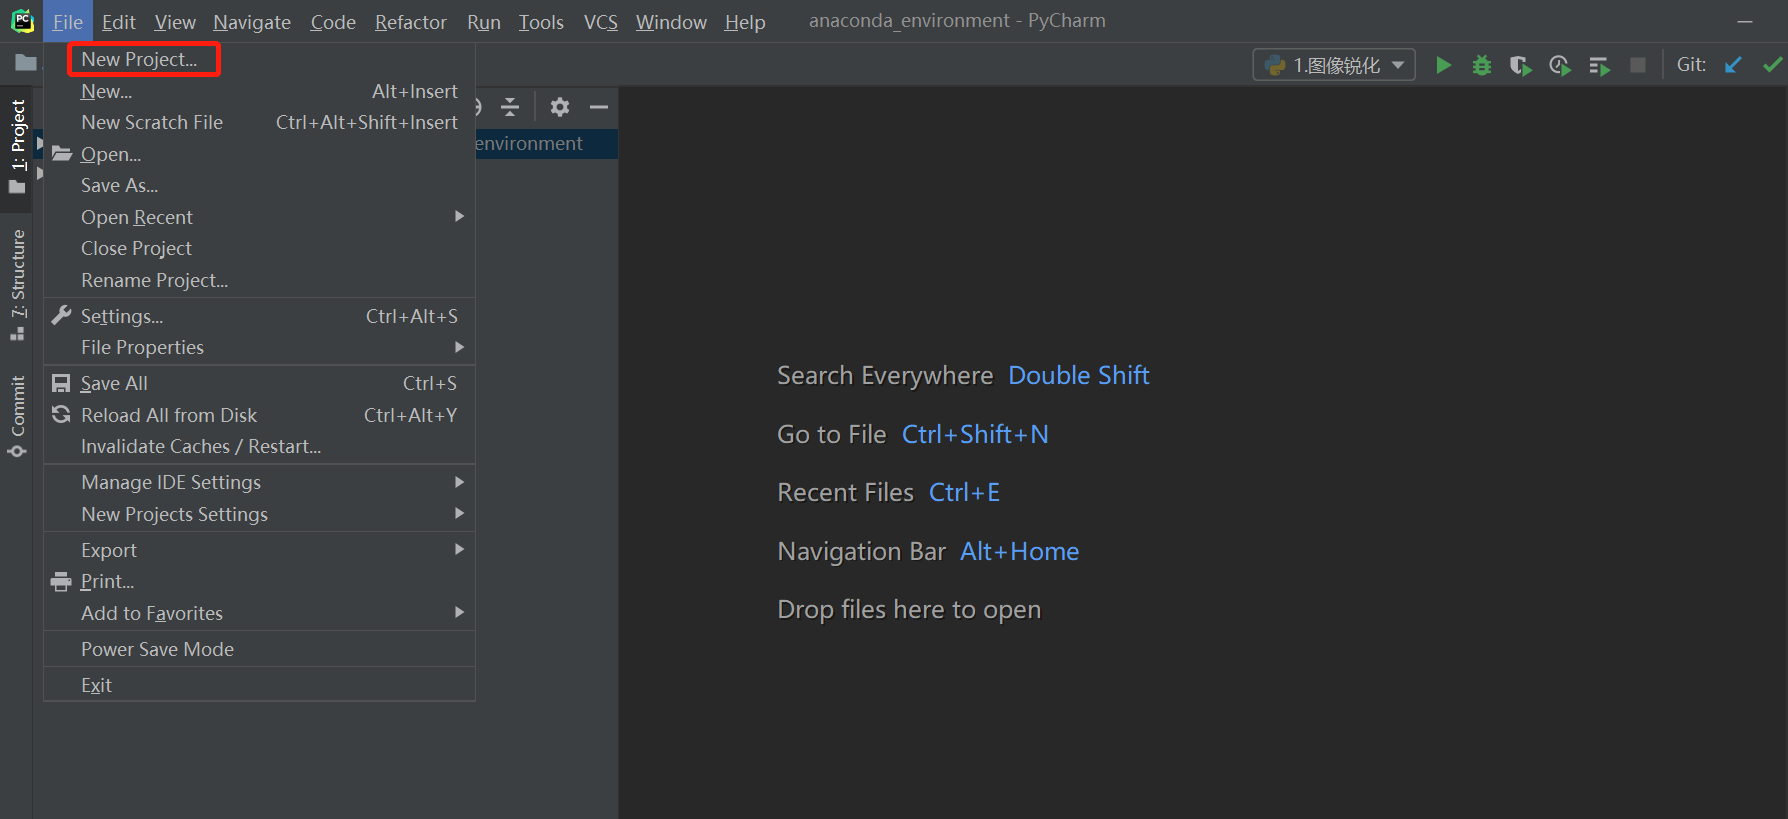Hide the project panel with the minus icon
The image size is (1788, 819).
click(599, 107)
